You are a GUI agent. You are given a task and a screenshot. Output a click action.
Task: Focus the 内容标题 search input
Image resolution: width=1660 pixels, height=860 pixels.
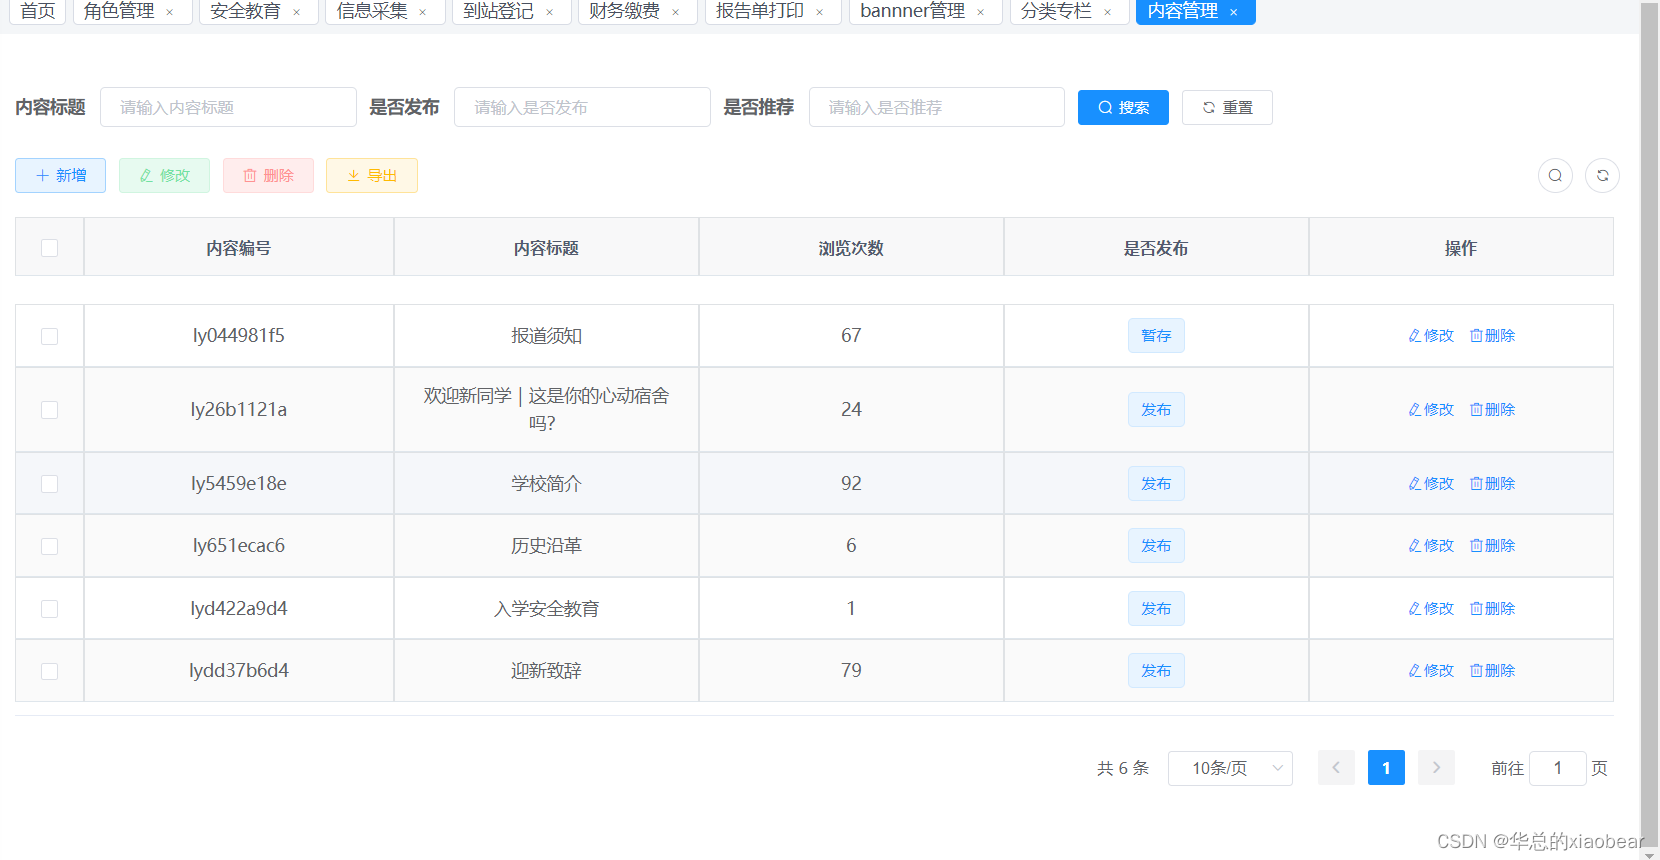[x=228, y=107]
